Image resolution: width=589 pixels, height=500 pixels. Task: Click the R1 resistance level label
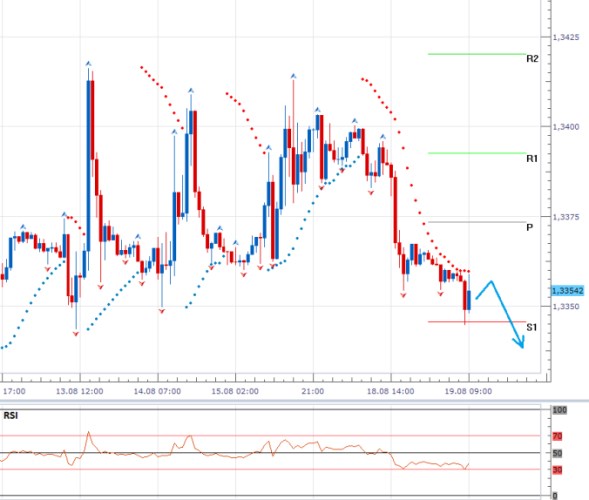[x=532, y=159]
